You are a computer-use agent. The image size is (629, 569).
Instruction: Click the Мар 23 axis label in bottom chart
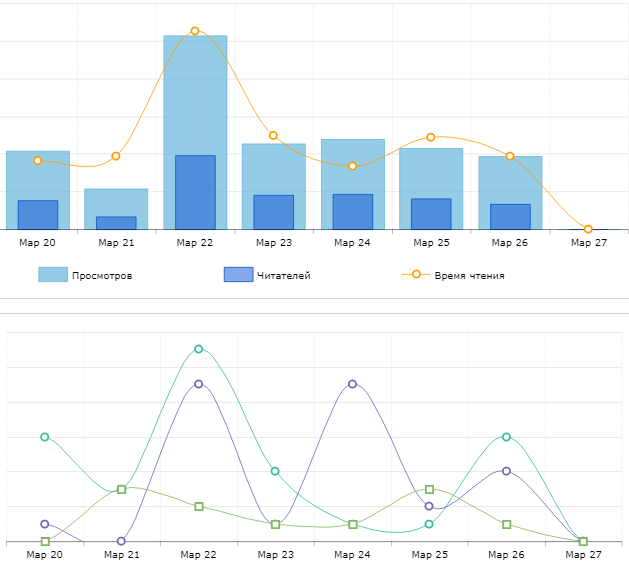(275, 554)
